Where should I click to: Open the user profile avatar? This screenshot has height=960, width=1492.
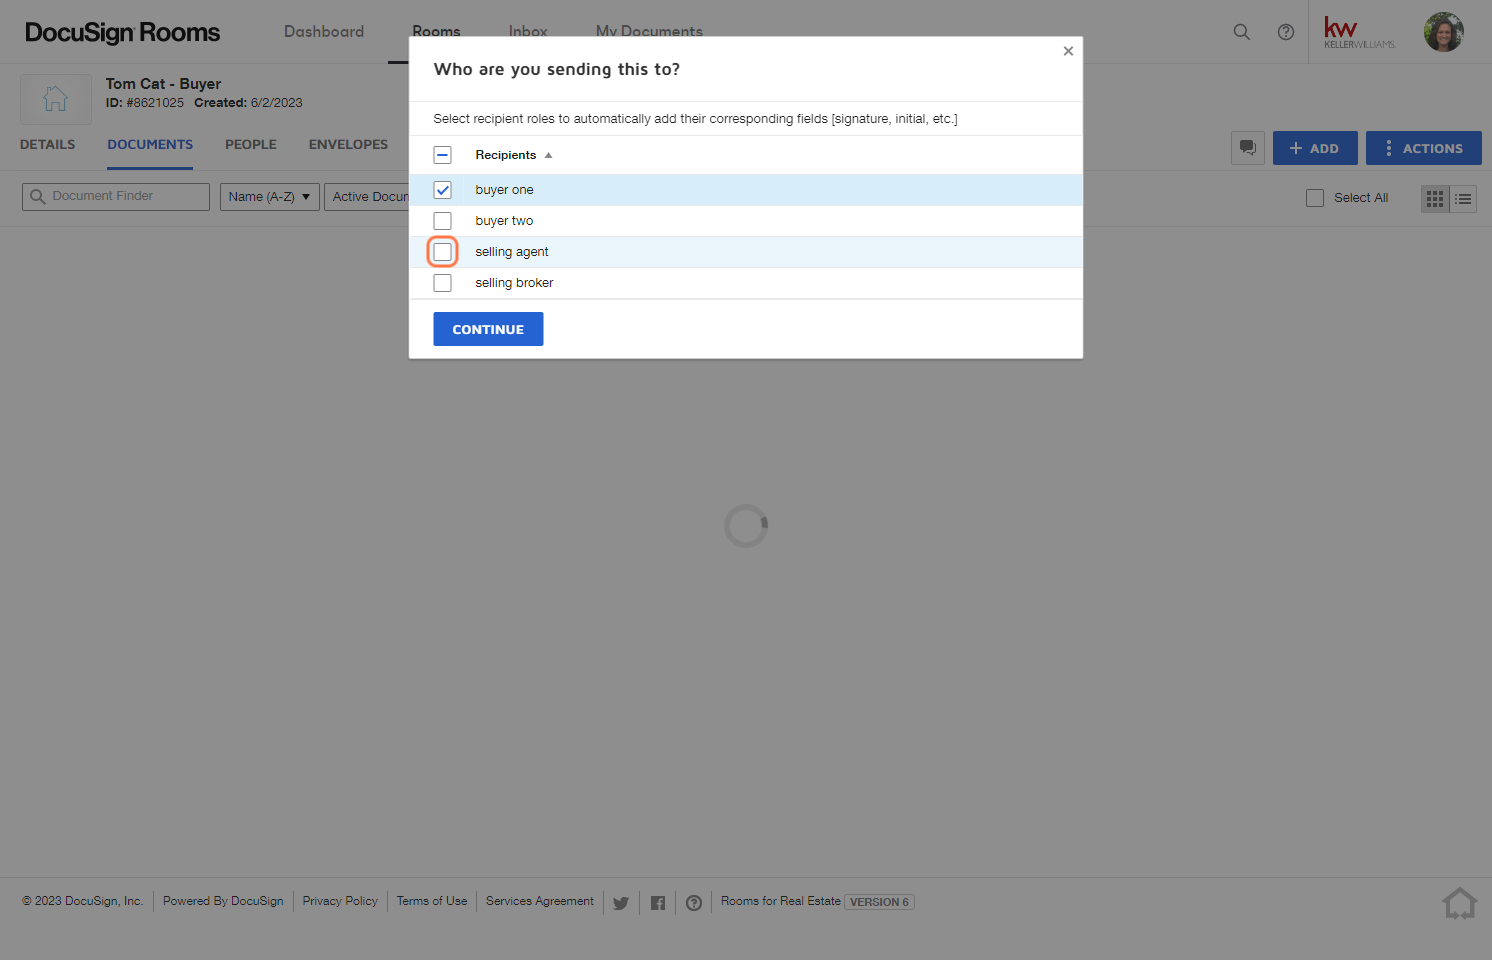pyautogui.click(x=1443, y=32)
